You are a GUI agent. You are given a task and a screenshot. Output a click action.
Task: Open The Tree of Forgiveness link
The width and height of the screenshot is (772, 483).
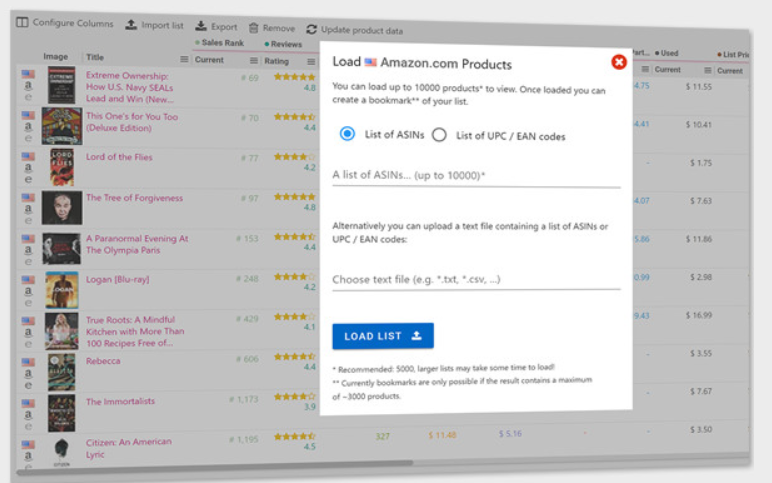134,198
